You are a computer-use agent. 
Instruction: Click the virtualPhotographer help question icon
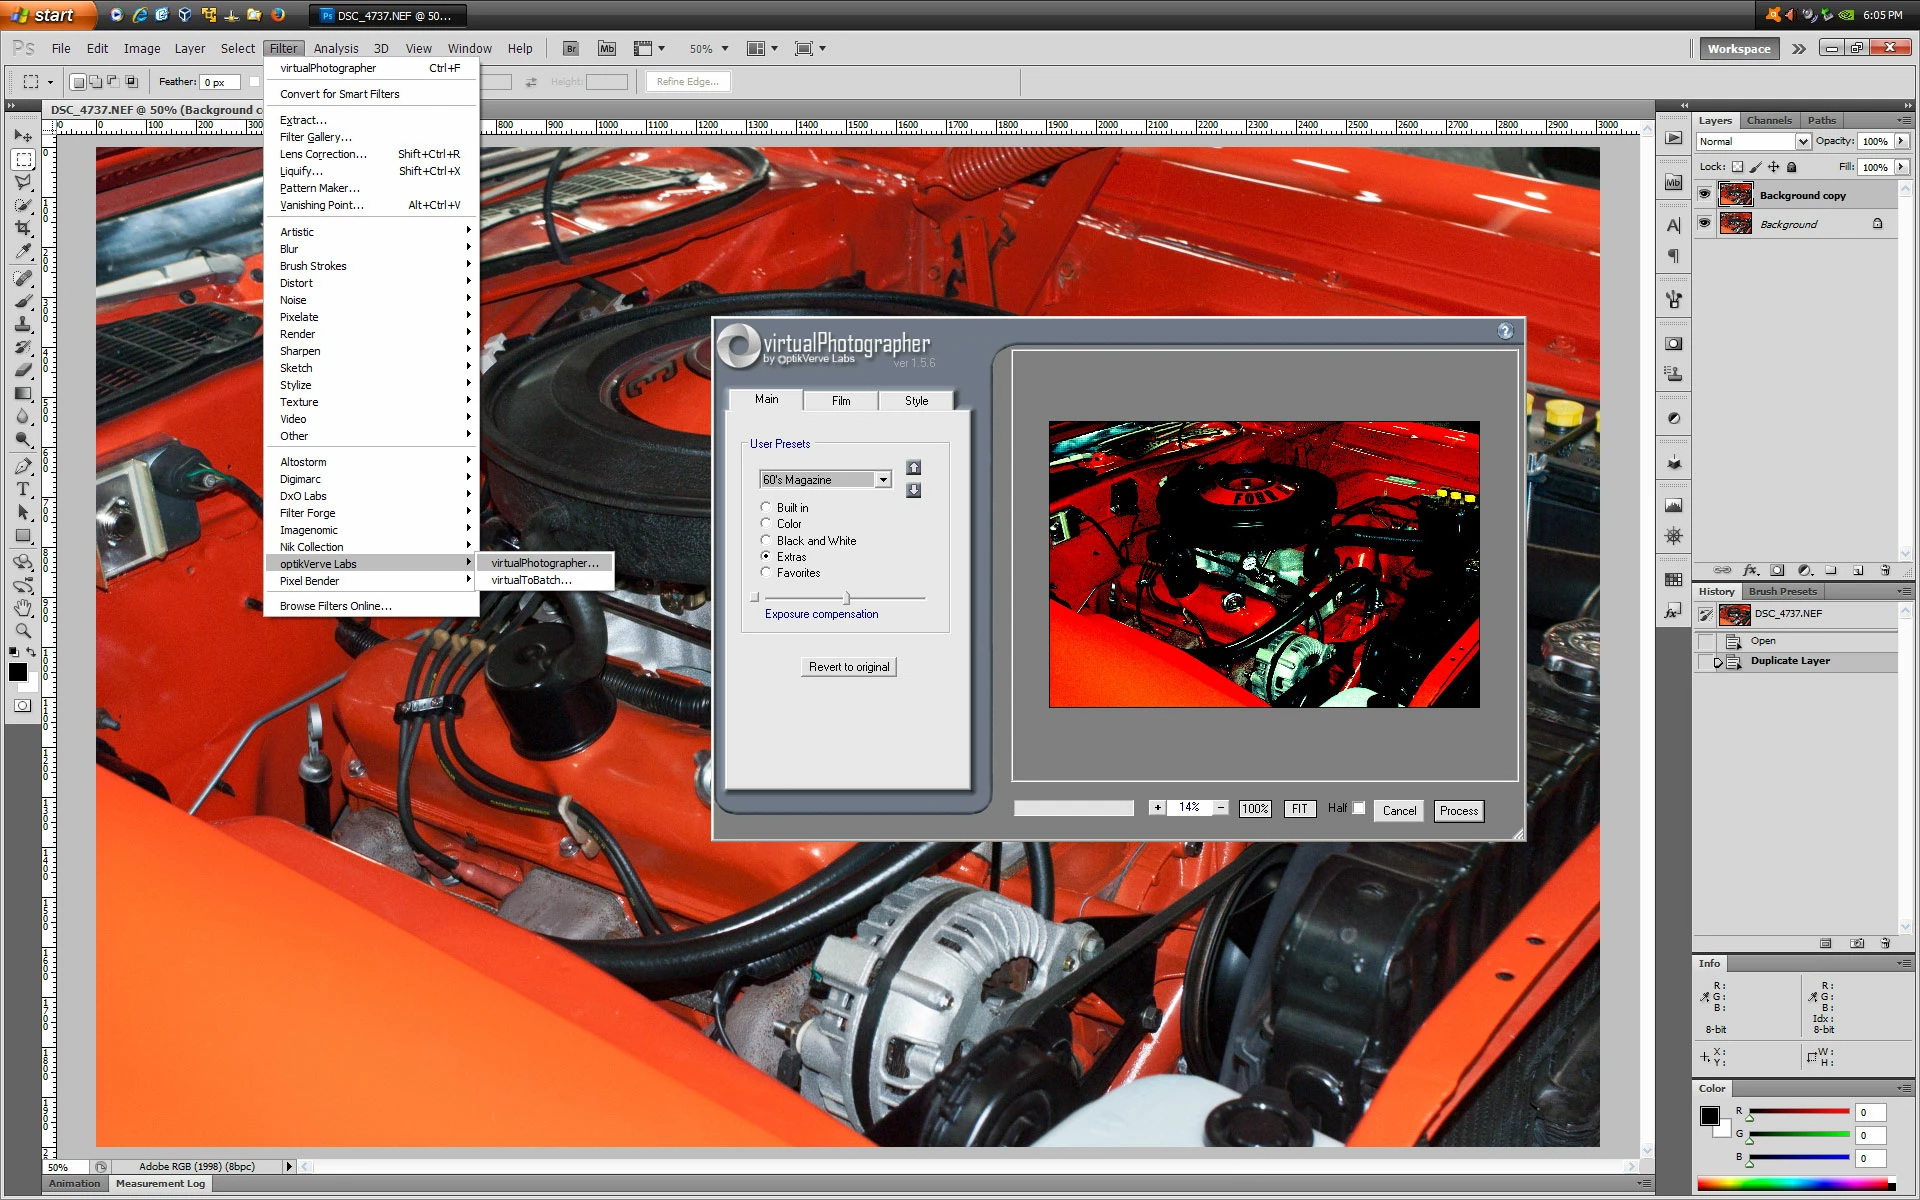tap(1505, 331)
